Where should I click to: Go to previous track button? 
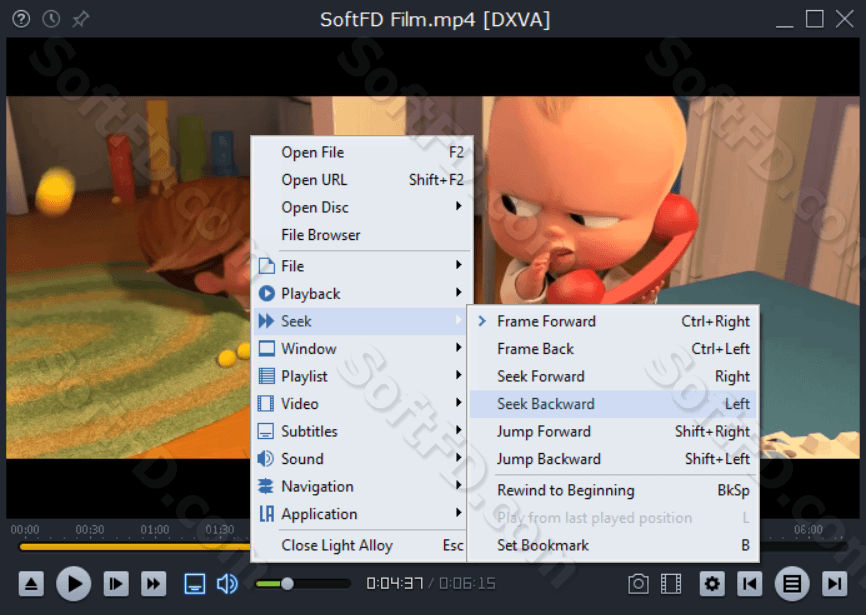click(x=749, y=584)
